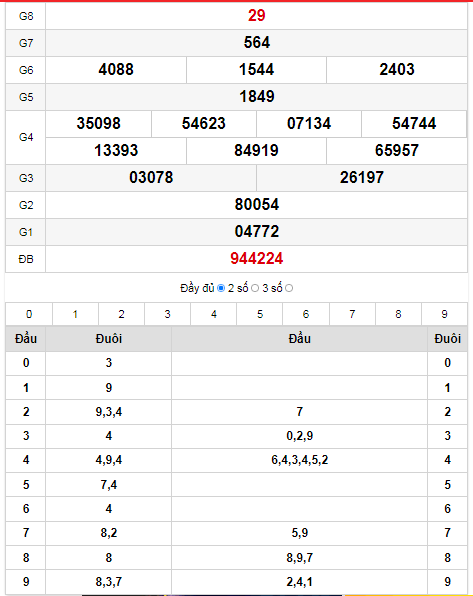Switch to digit tab 1
The image size is (473, 596).
[75, 314]
